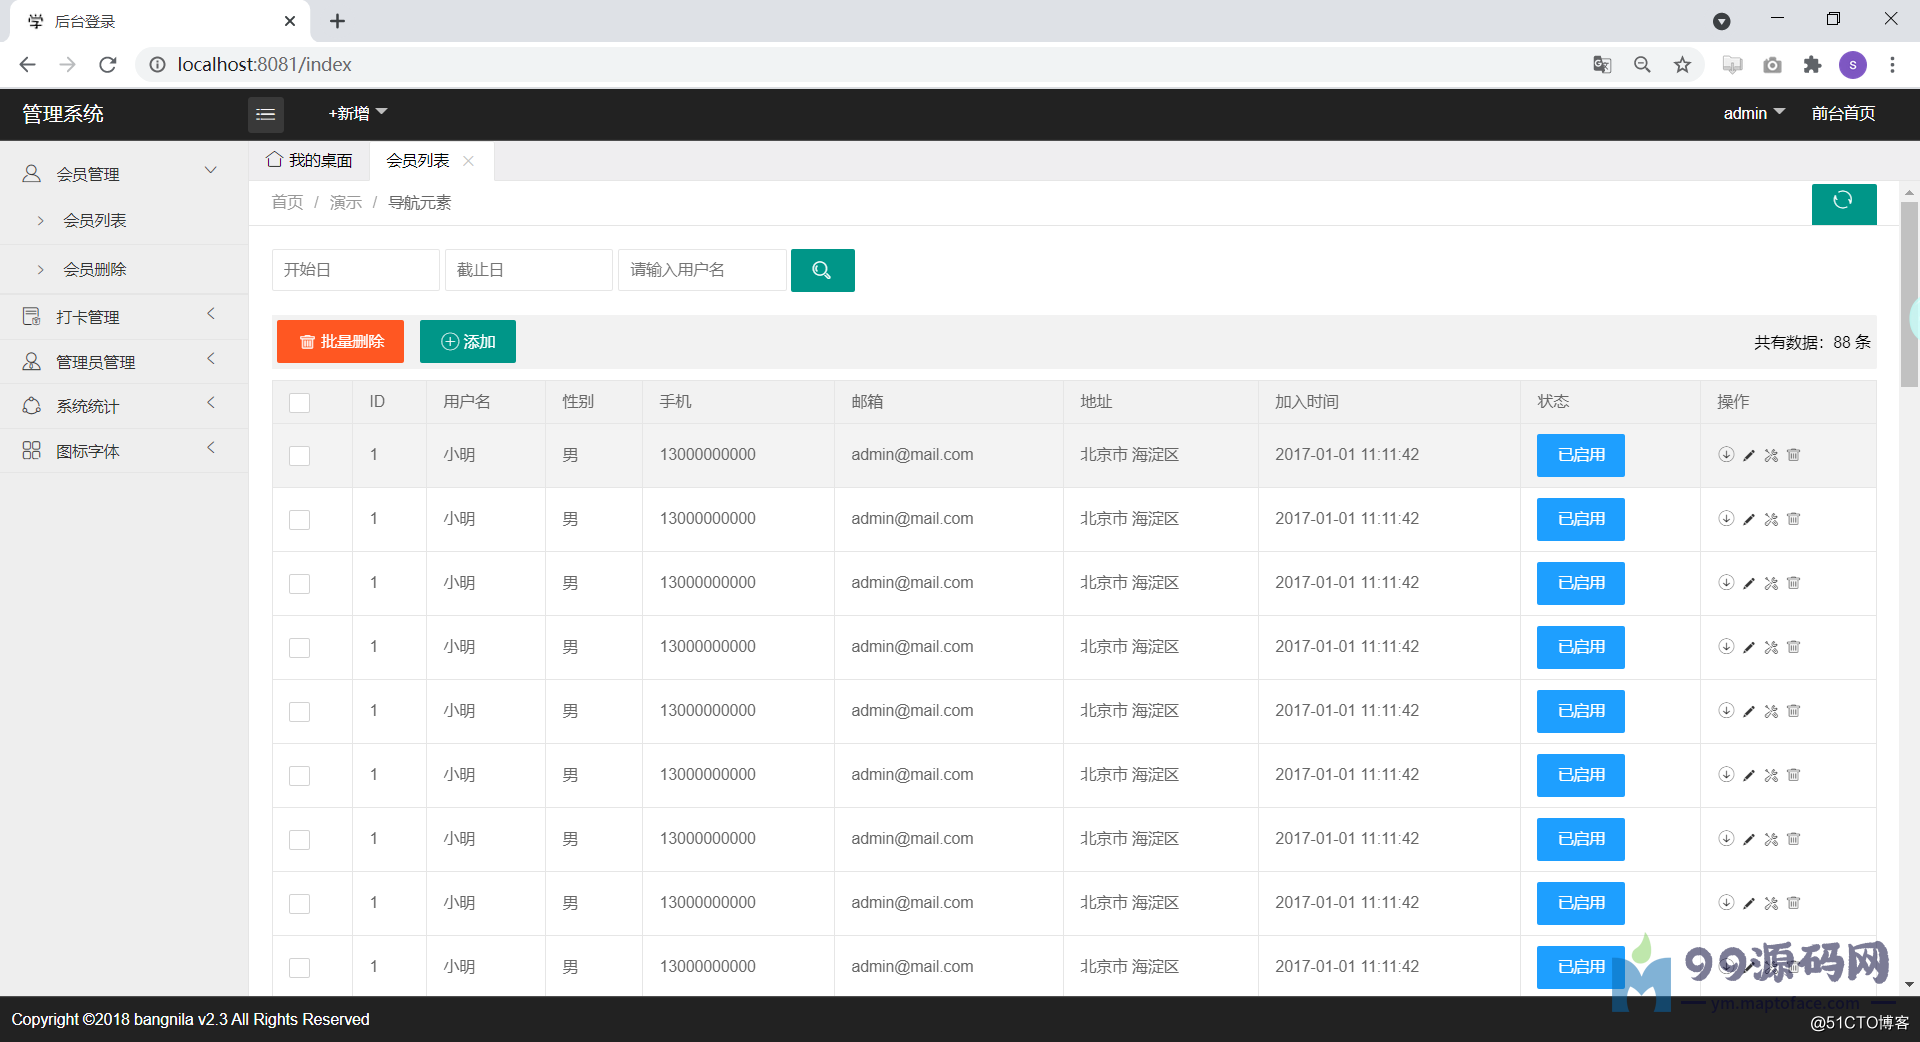Viewport: 1920px width, 1042px height.
Task: Click the trash icon in the second table row
Action: [x=1794, y=519]
